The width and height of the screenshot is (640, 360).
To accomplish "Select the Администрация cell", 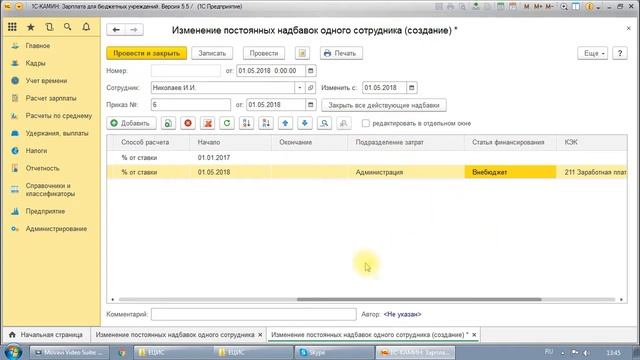I will pos(406,172).
